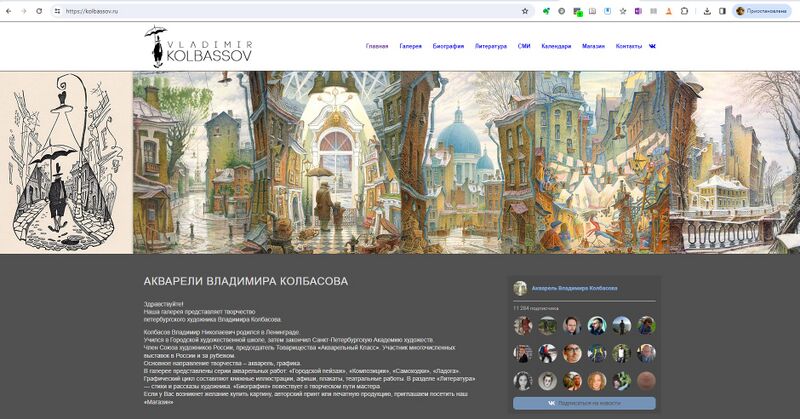Show browser downloads

pos(707,11)
